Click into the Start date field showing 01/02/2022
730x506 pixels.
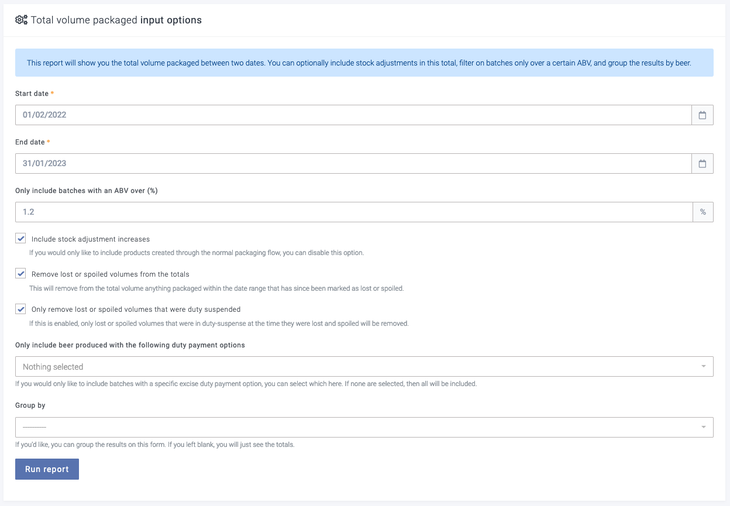[352, 115]
